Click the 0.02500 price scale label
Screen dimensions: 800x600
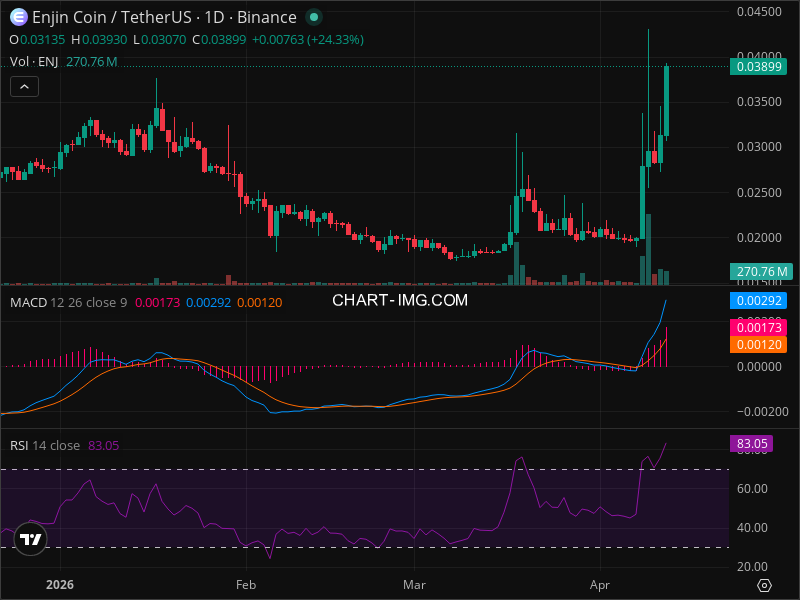(759, 193)
